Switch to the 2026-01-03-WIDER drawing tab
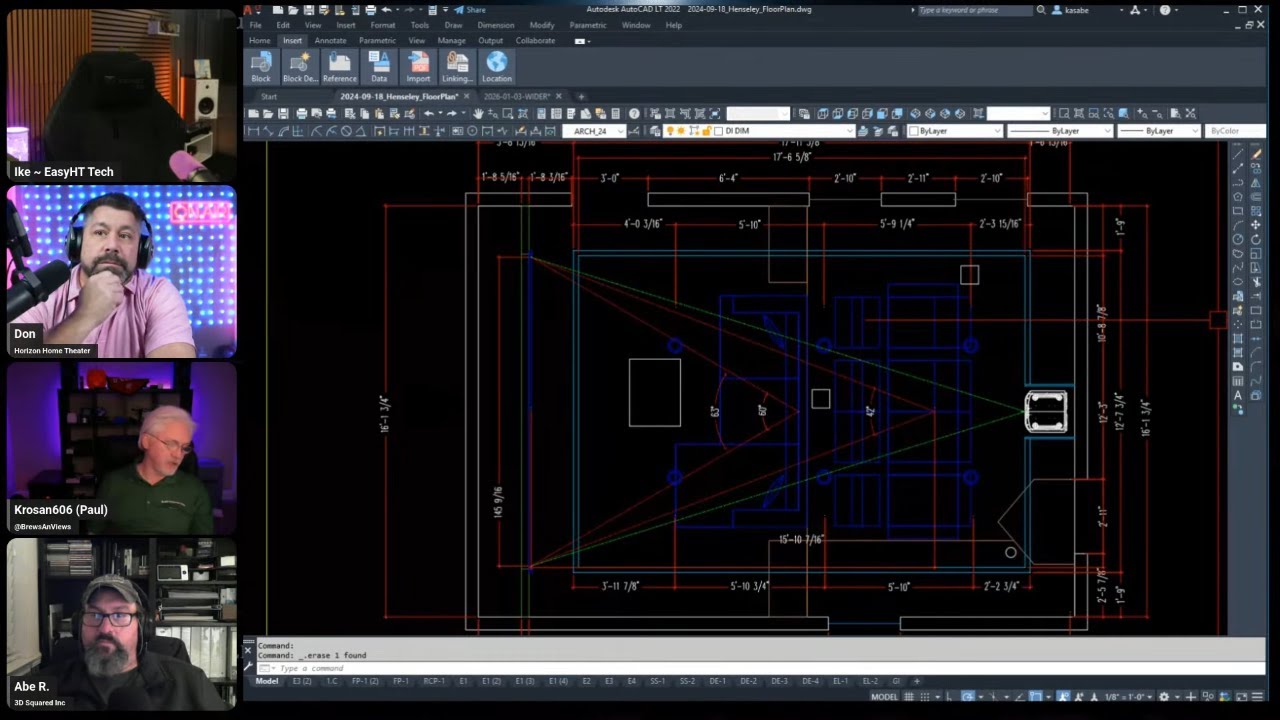This screenshot has height=720, width=1280. [517, 97]
